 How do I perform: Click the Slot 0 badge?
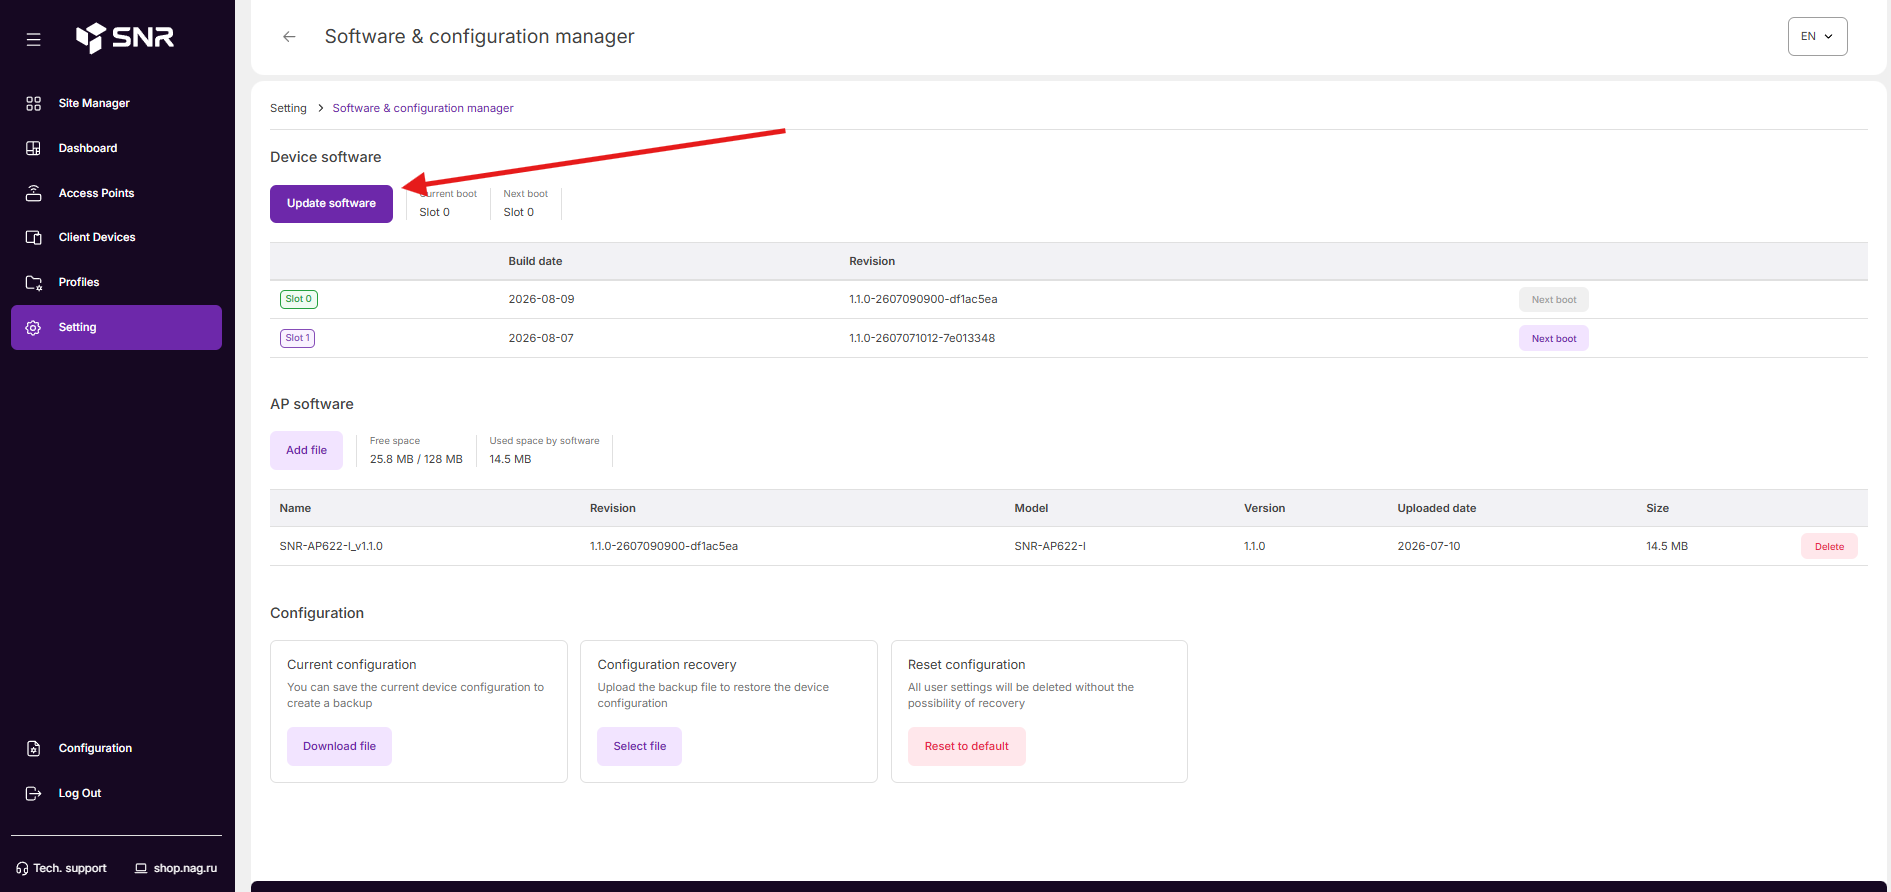299,299
